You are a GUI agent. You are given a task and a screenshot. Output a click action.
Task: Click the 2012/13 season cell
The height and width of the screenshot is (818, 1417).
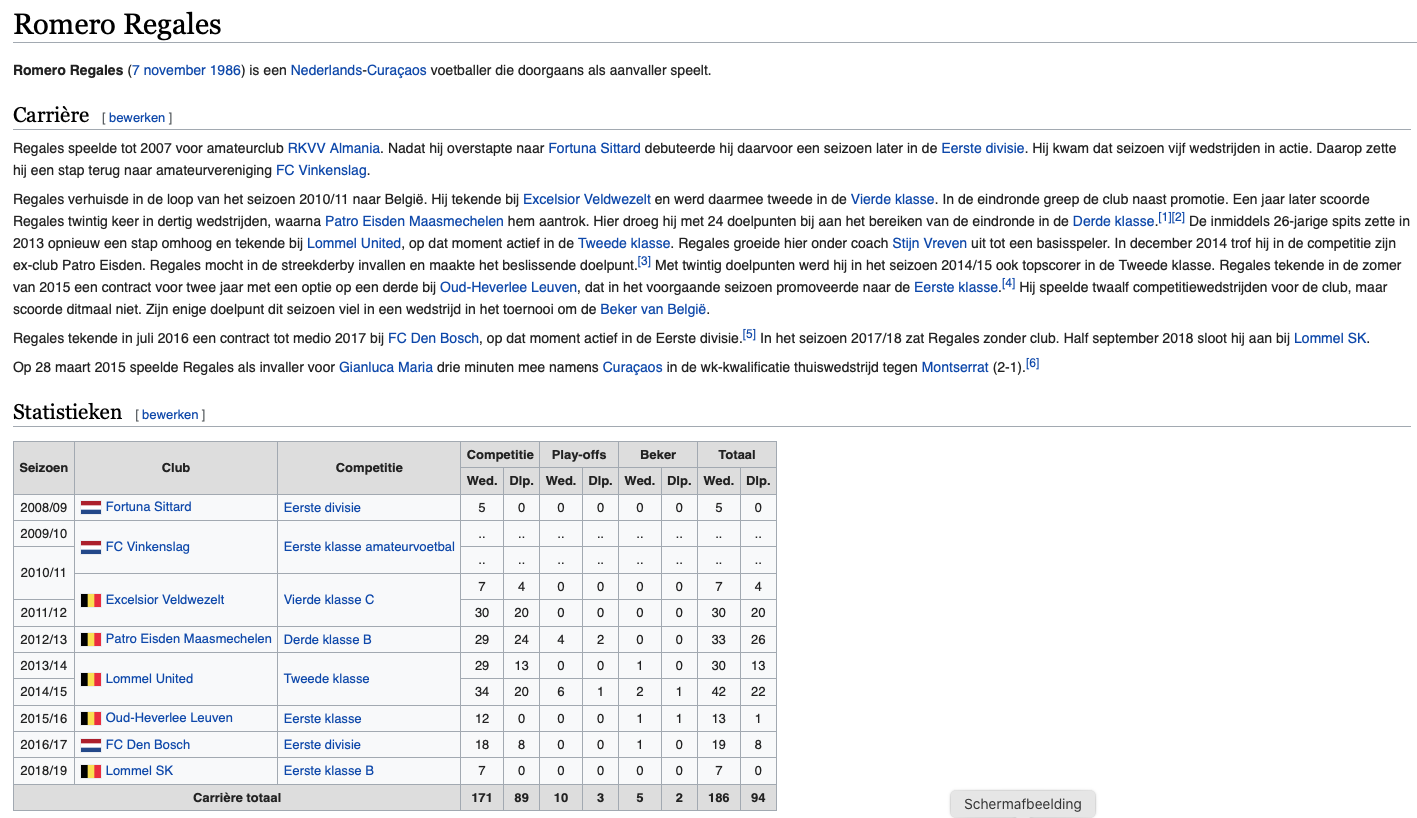coord(44,639)
